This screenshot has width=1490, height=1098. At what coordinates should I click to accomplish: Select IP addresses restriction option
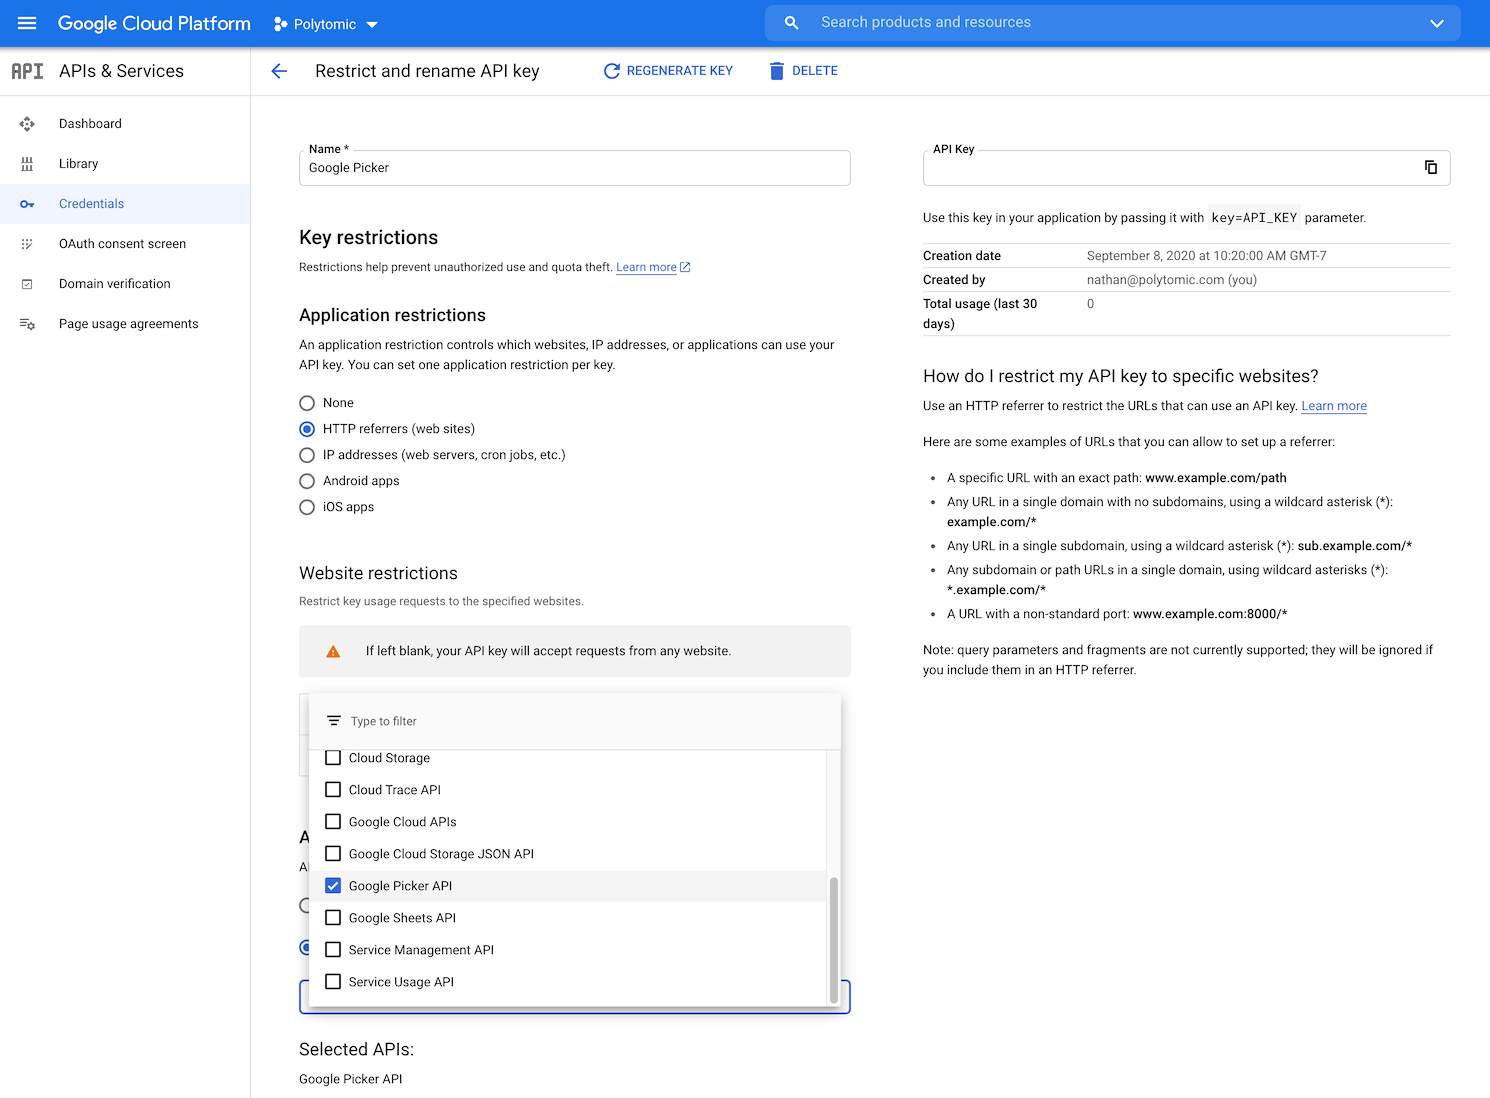pyautogui.click(x=307, y=455)
